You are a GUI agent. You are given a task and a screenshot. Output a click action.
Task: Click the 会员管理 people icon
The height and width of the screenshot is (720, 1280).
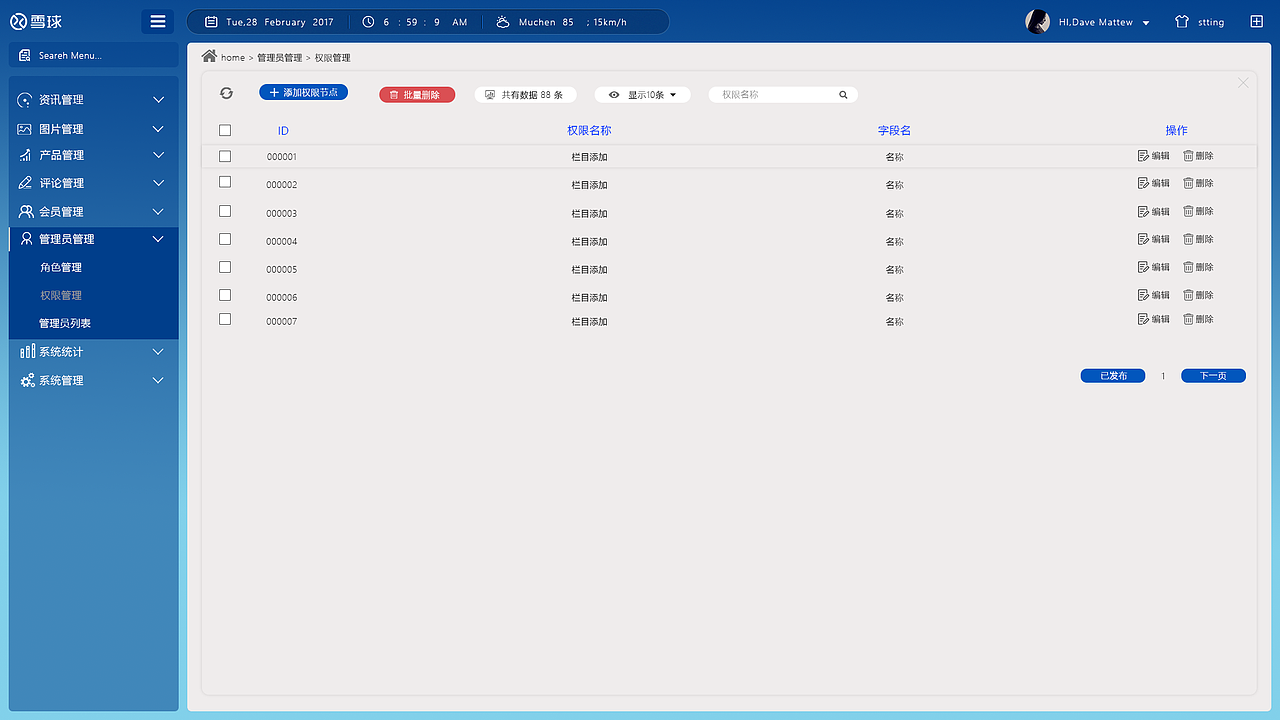click(26, 212)
